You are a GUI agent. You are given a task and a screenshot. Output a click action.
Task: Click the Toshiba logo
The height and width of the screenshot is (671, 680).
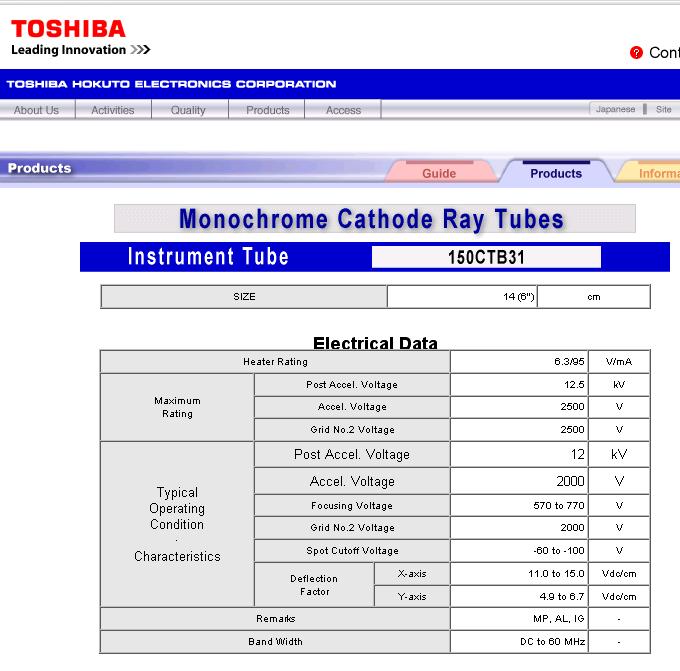click(68, 29)
